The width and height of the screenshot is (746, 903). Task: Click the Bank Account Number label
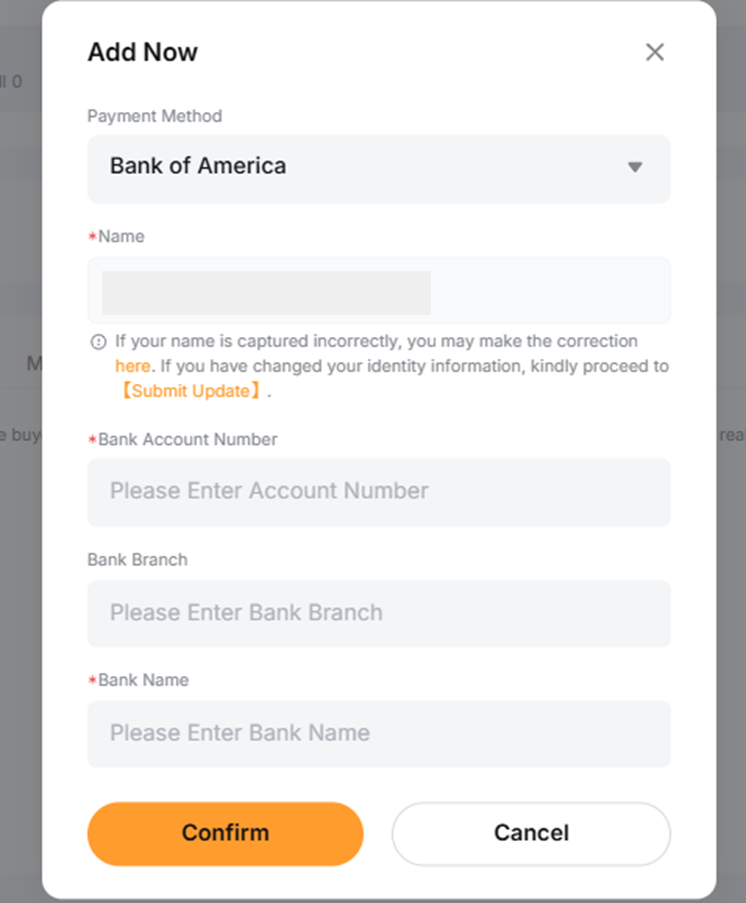point(188,439)
